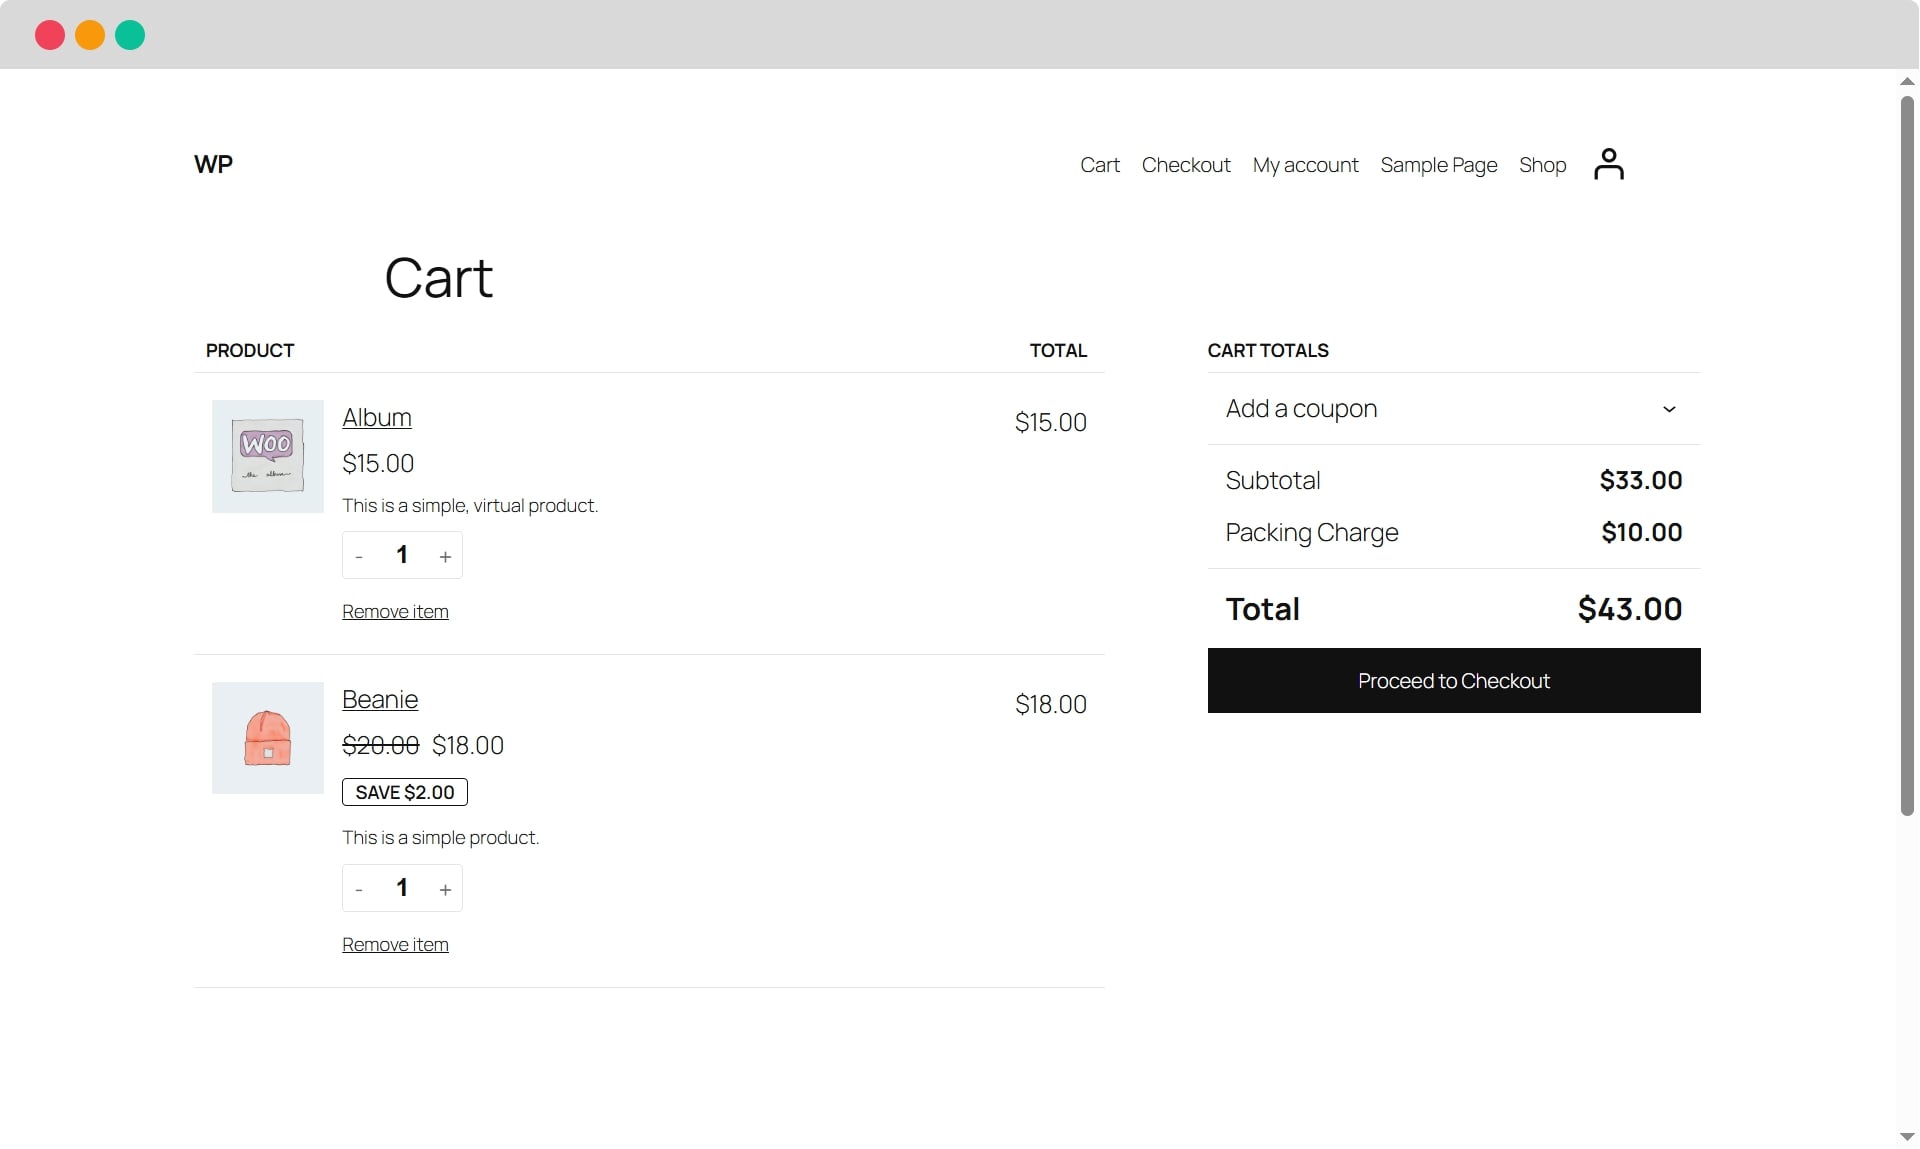Open the Shop menu item
1920x1149 pixels.
pyautogui.click(x=1542, y=165)
